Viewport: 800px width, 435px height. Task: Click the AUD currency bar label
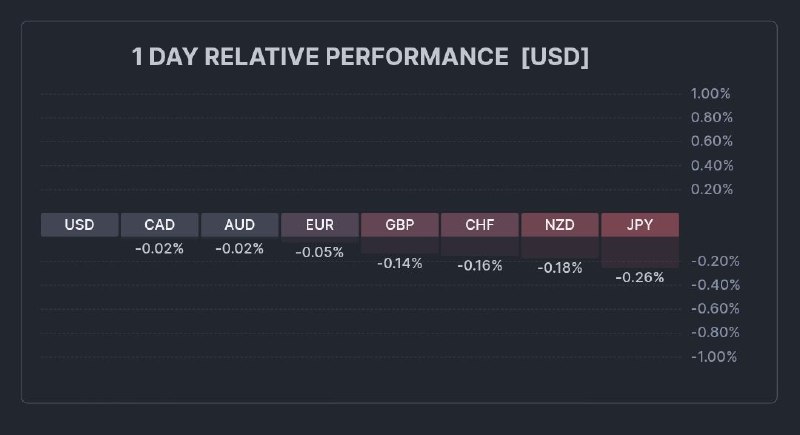(x=240, y=225)
